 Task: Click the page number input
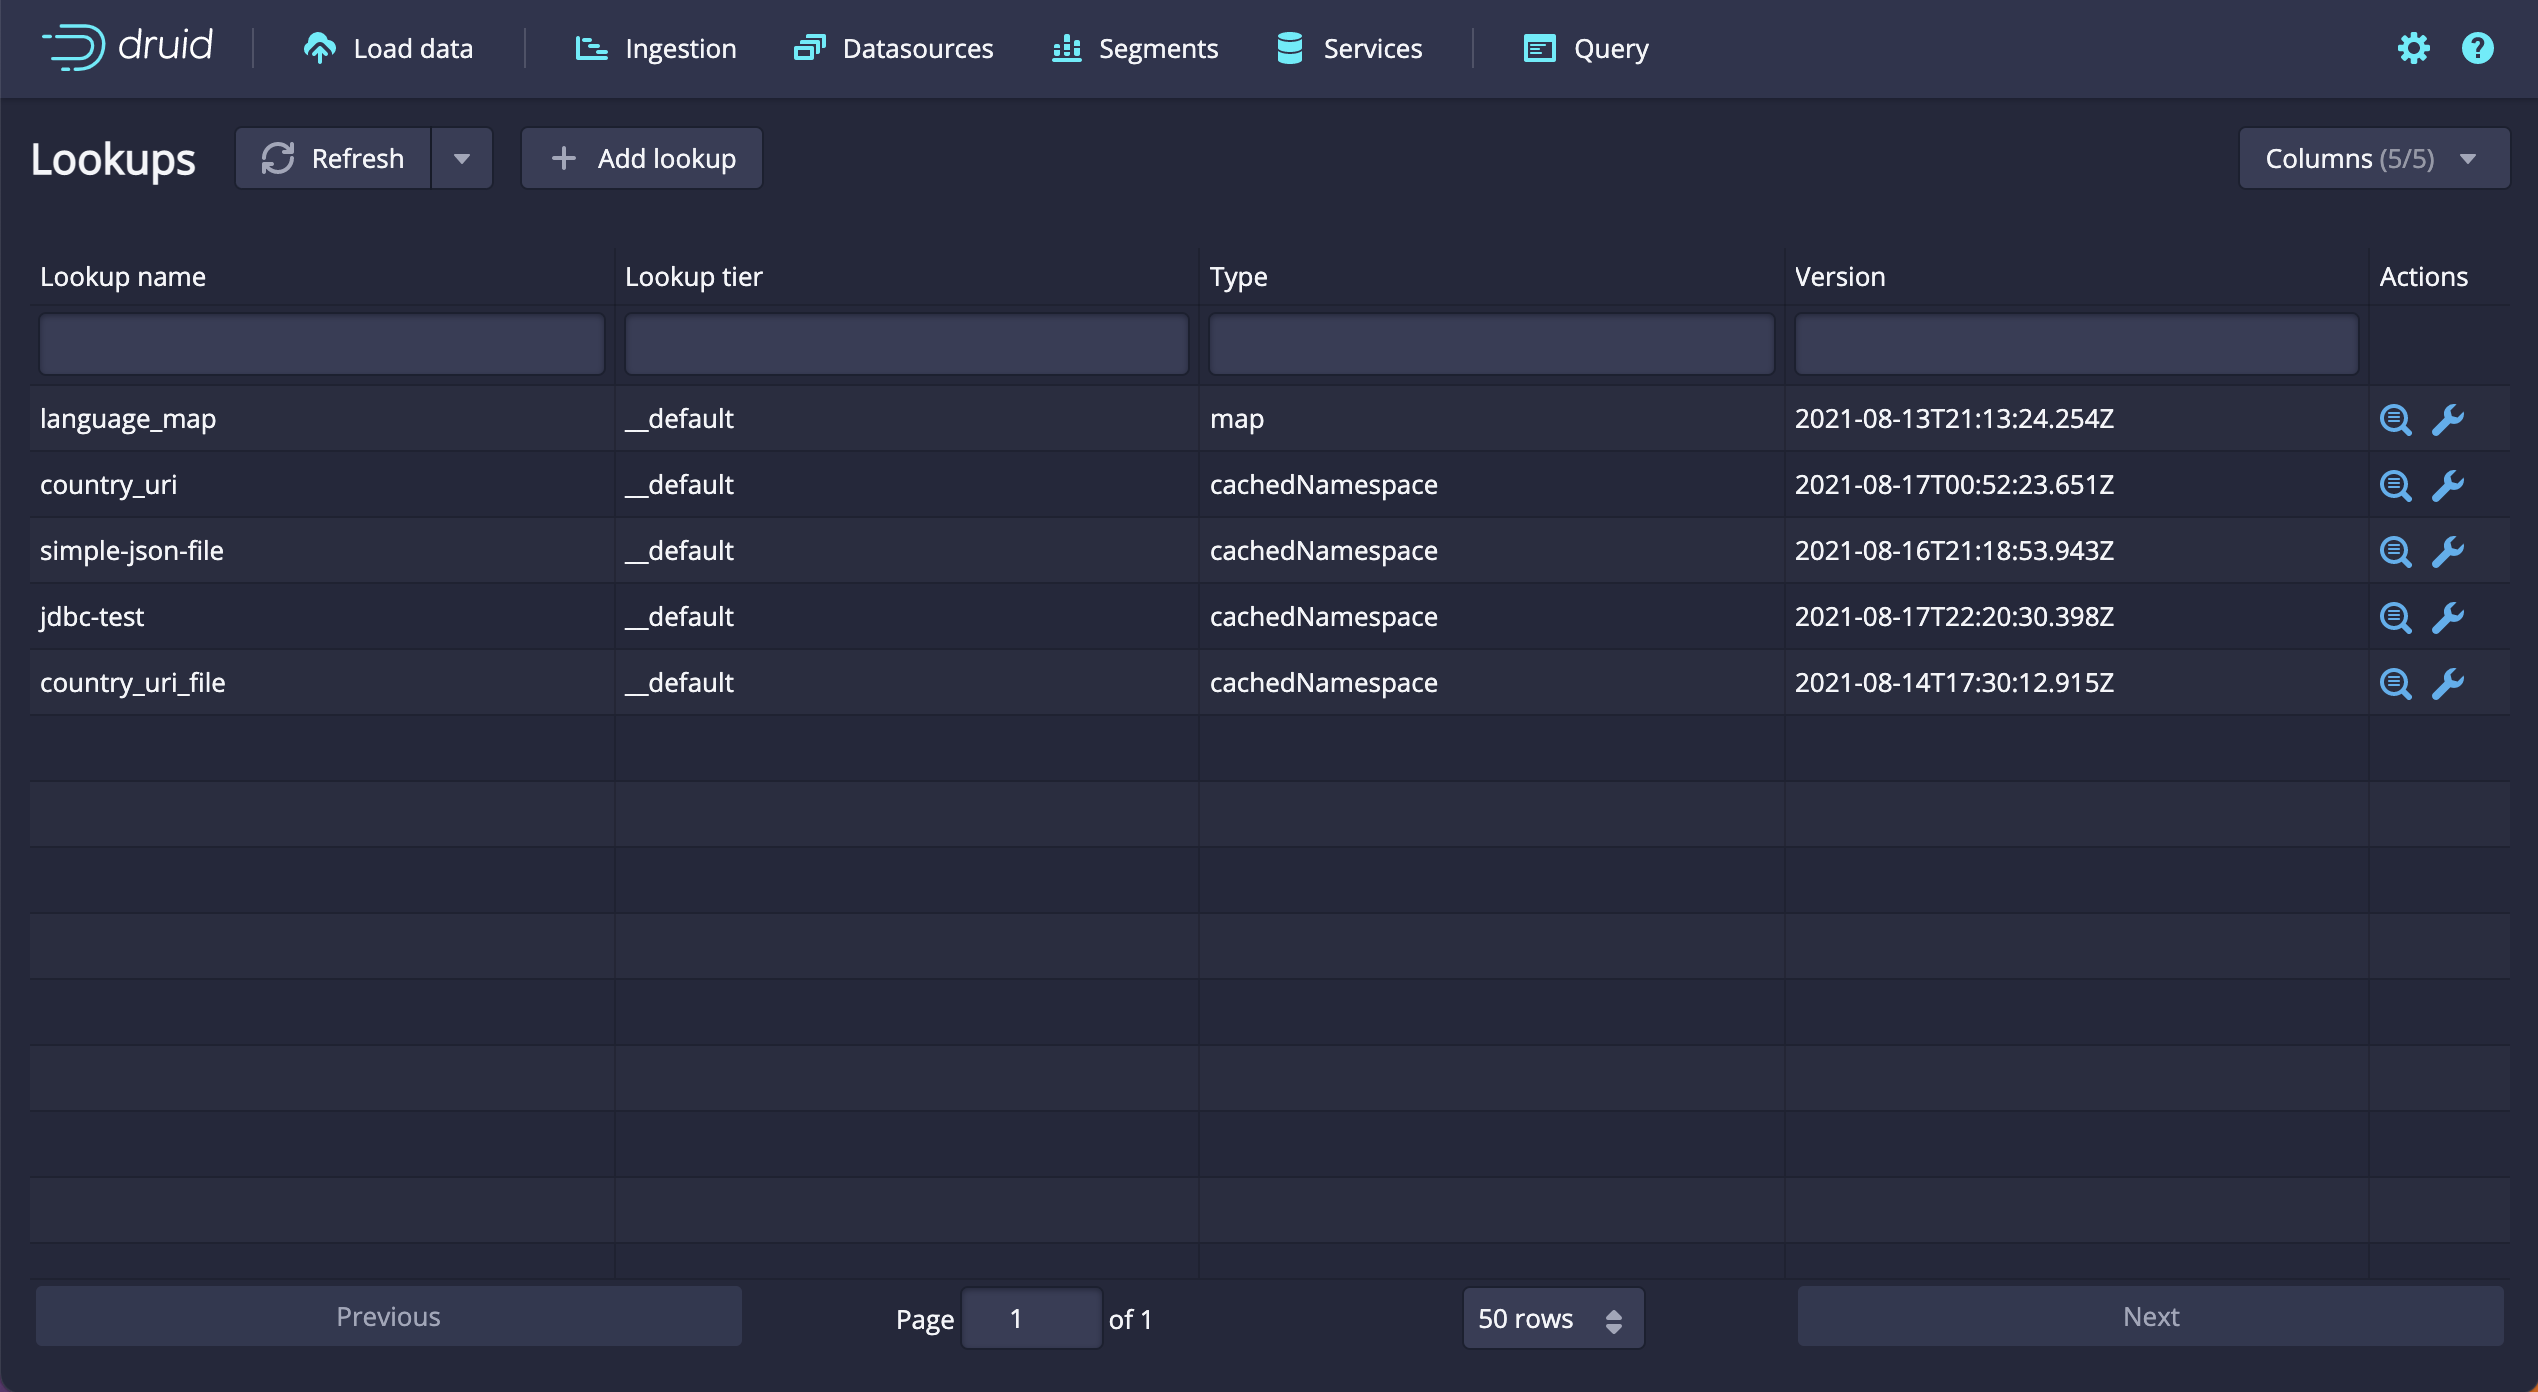coord(1031,1318)
